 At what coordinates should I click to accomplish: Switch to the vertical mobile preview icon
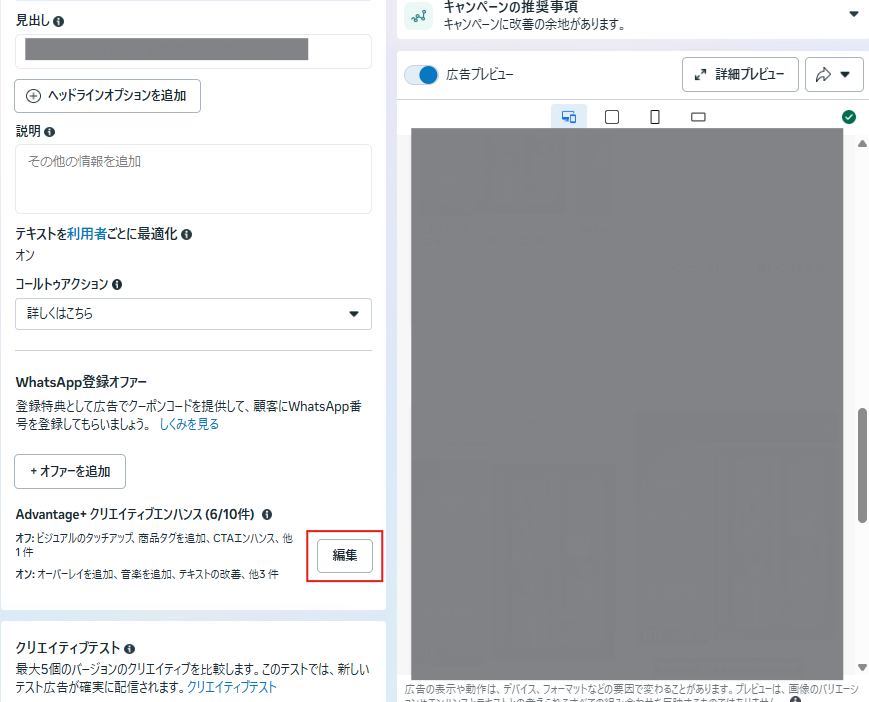tap(655, 117)
